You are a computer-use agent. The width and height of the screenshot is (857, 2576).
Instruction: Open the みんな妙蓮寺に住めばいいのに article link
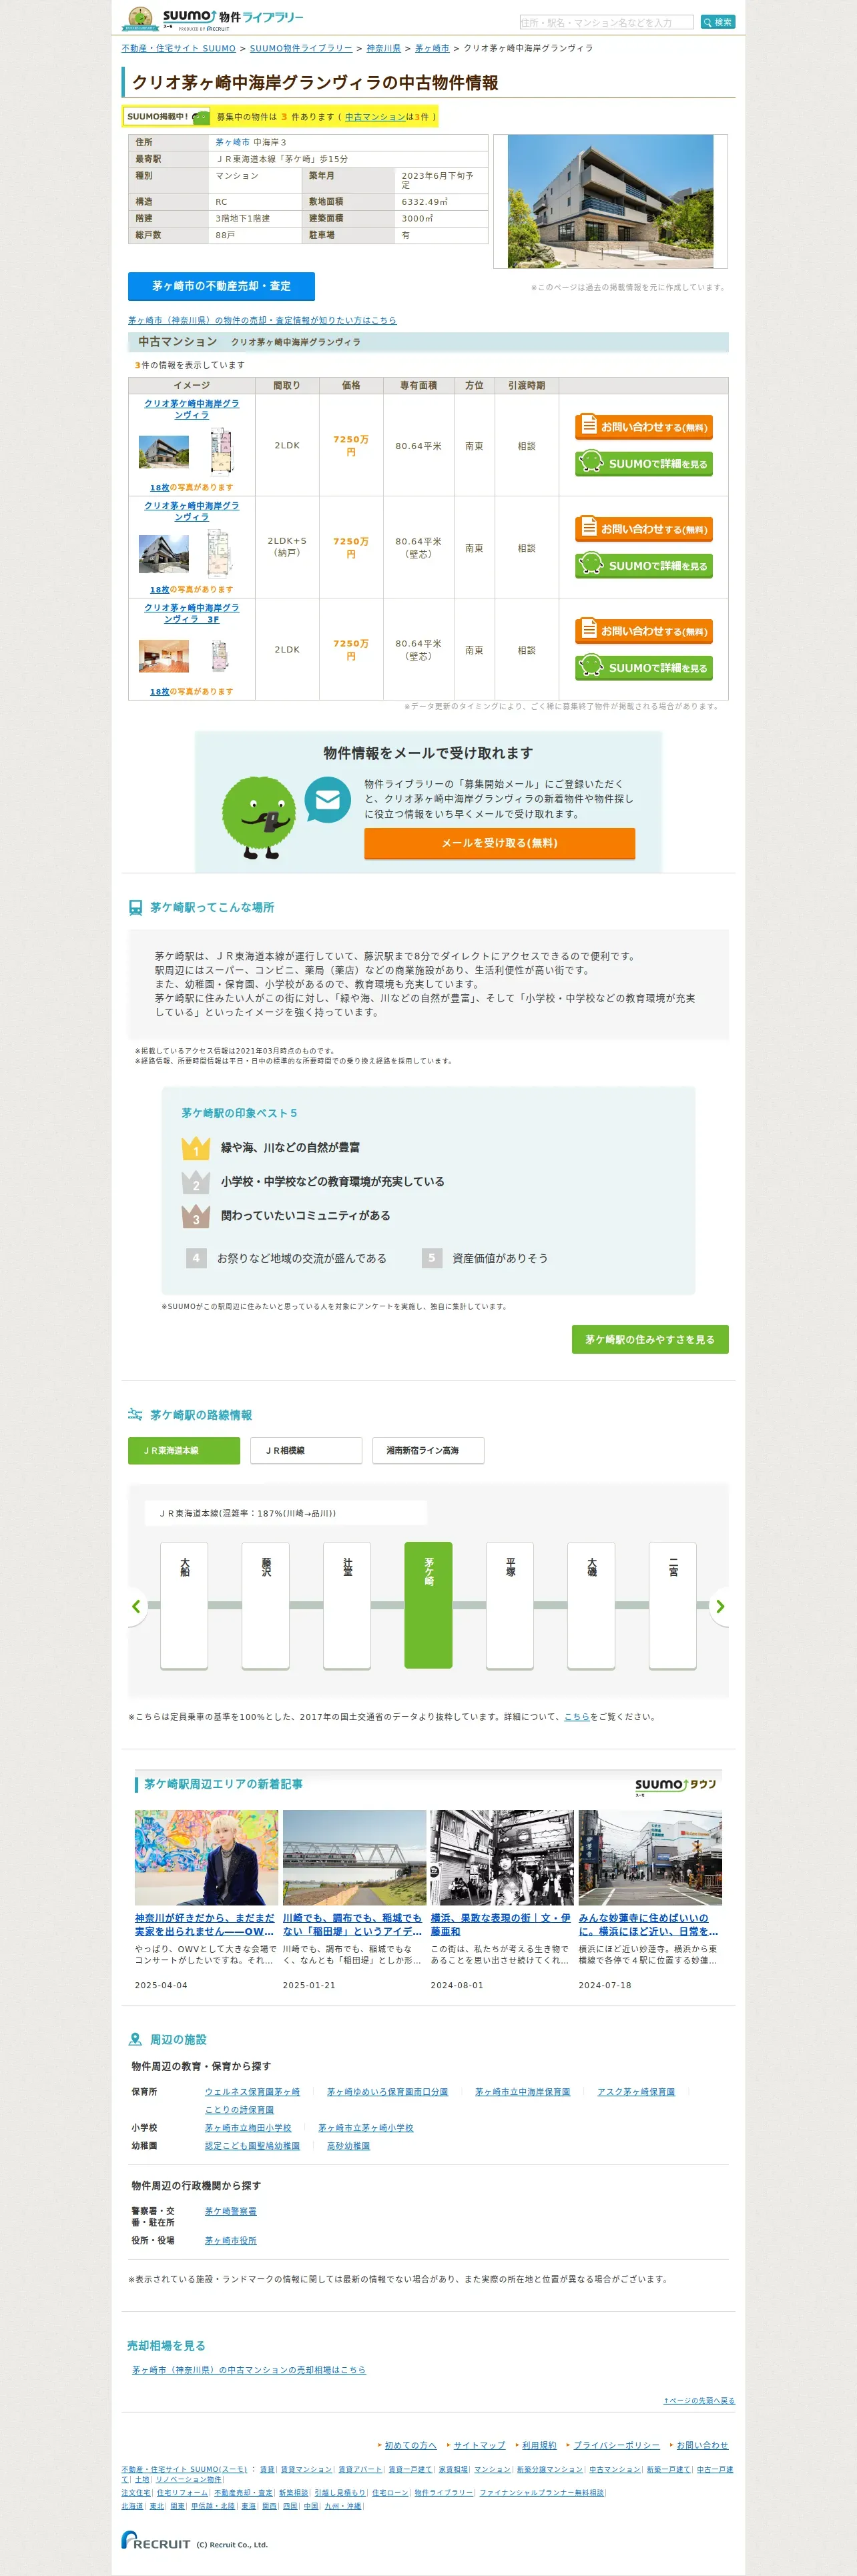[x=648, y=1925]
